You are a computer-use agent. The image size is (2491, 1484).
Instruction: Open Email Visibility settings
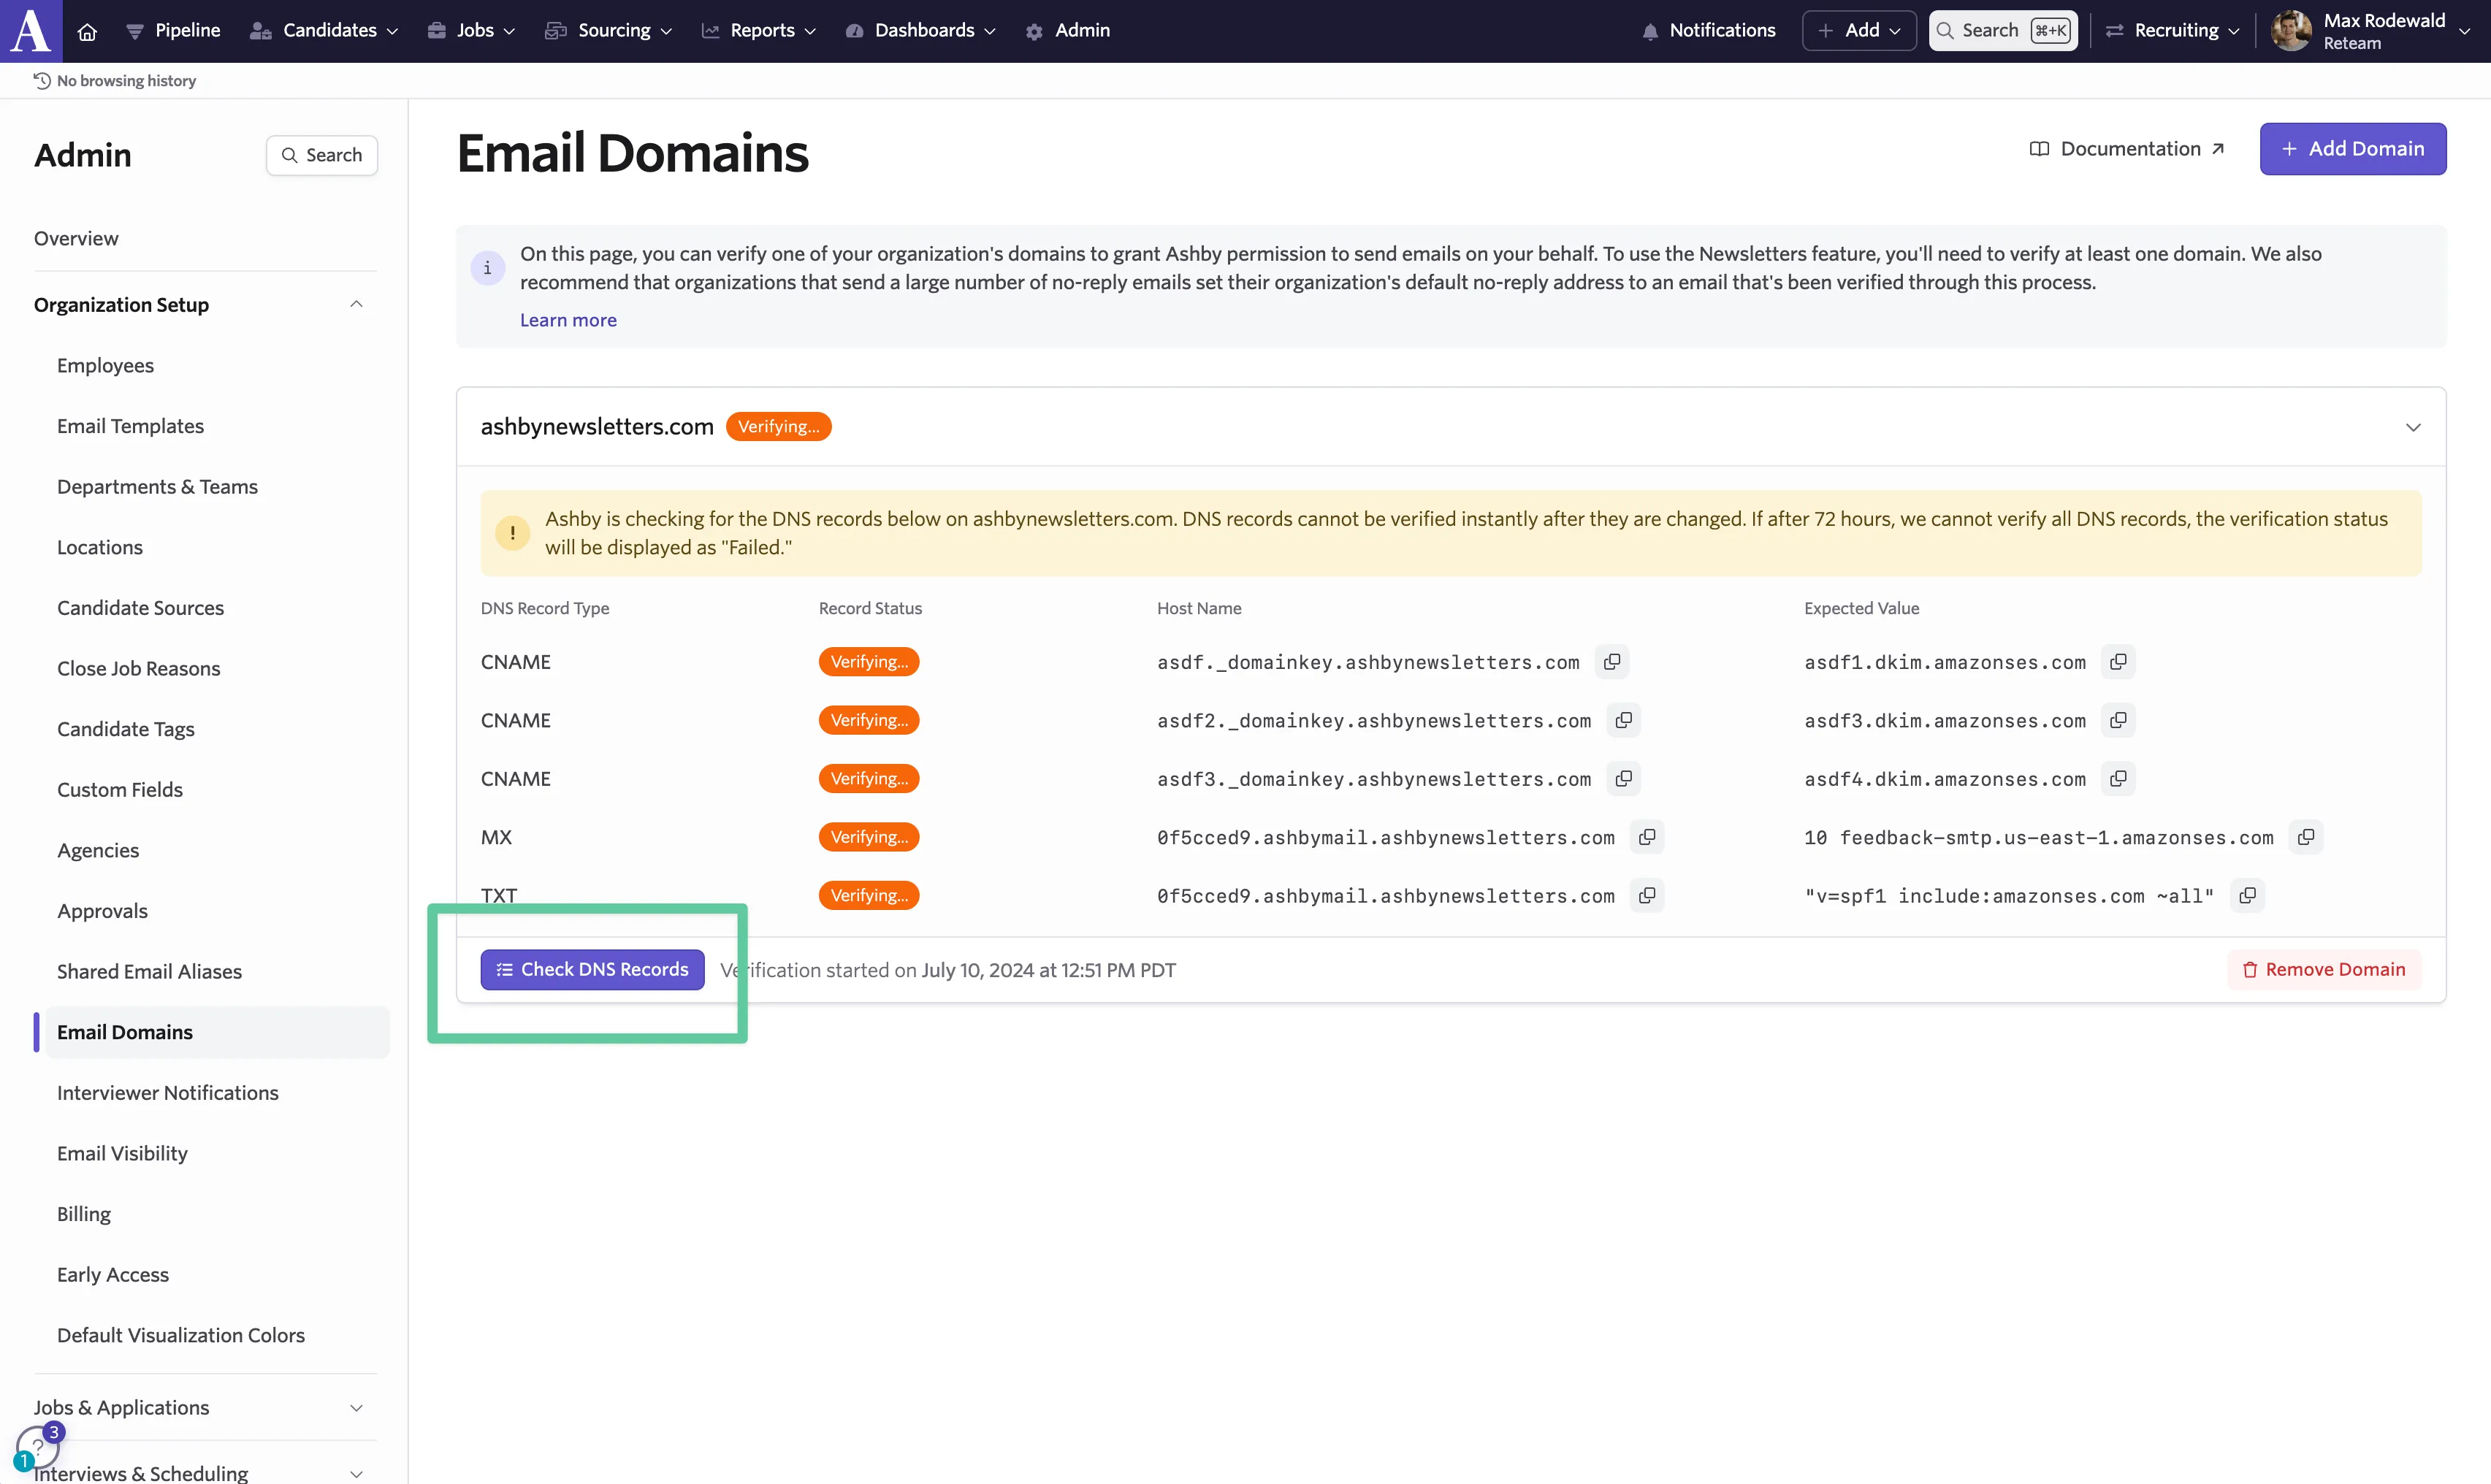coord(122,1154)
